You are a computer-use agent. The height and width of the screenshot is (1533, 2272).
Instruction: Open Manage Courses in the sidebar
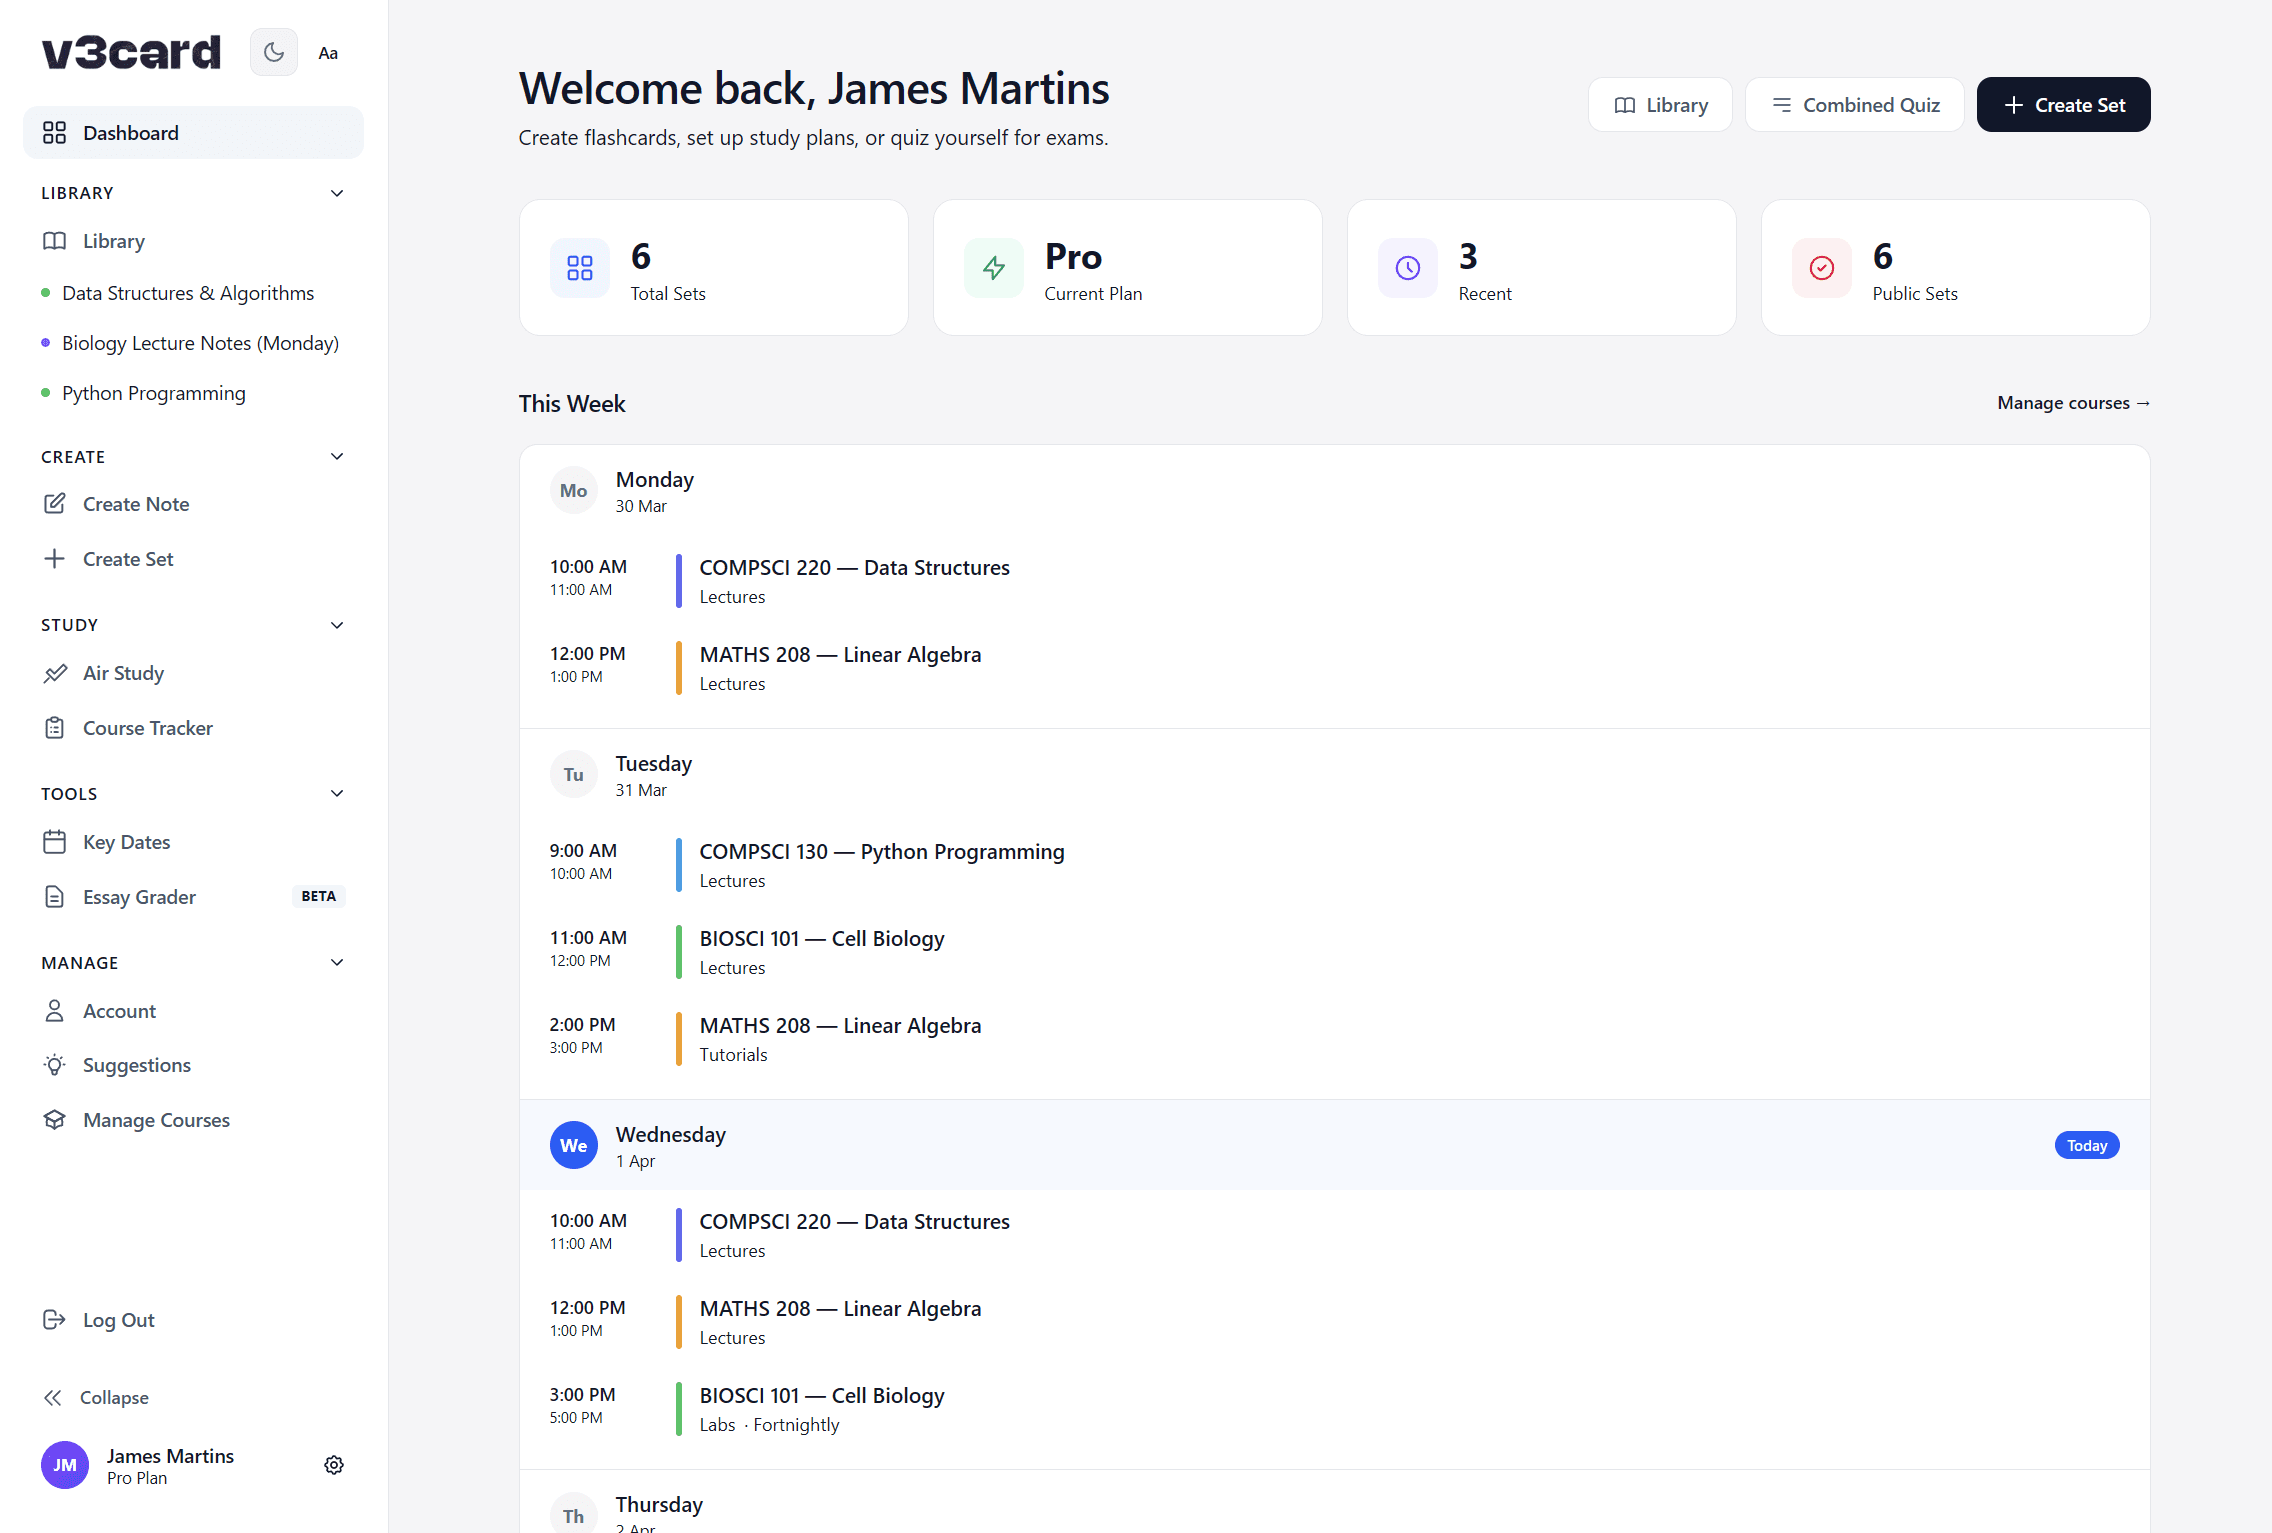156,1119
